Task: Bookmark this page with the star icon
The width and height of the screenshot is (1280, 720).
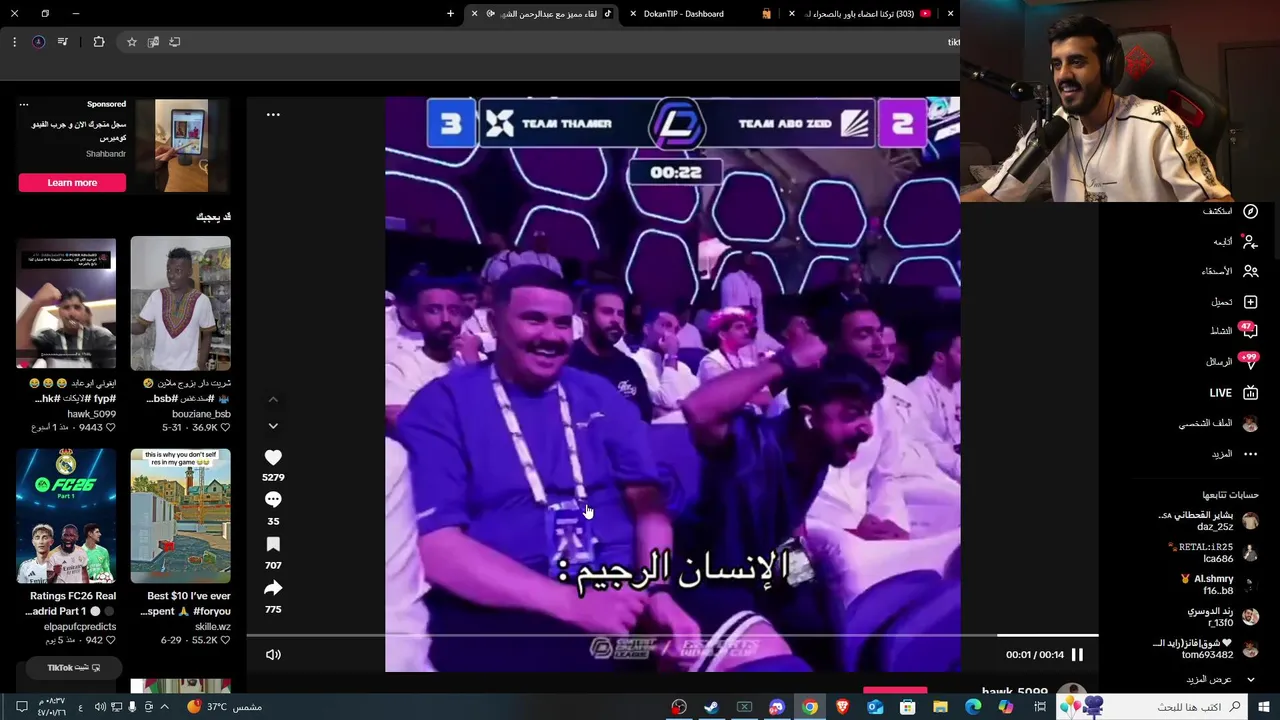Action: pyautogui.click(x=131, y=42)
